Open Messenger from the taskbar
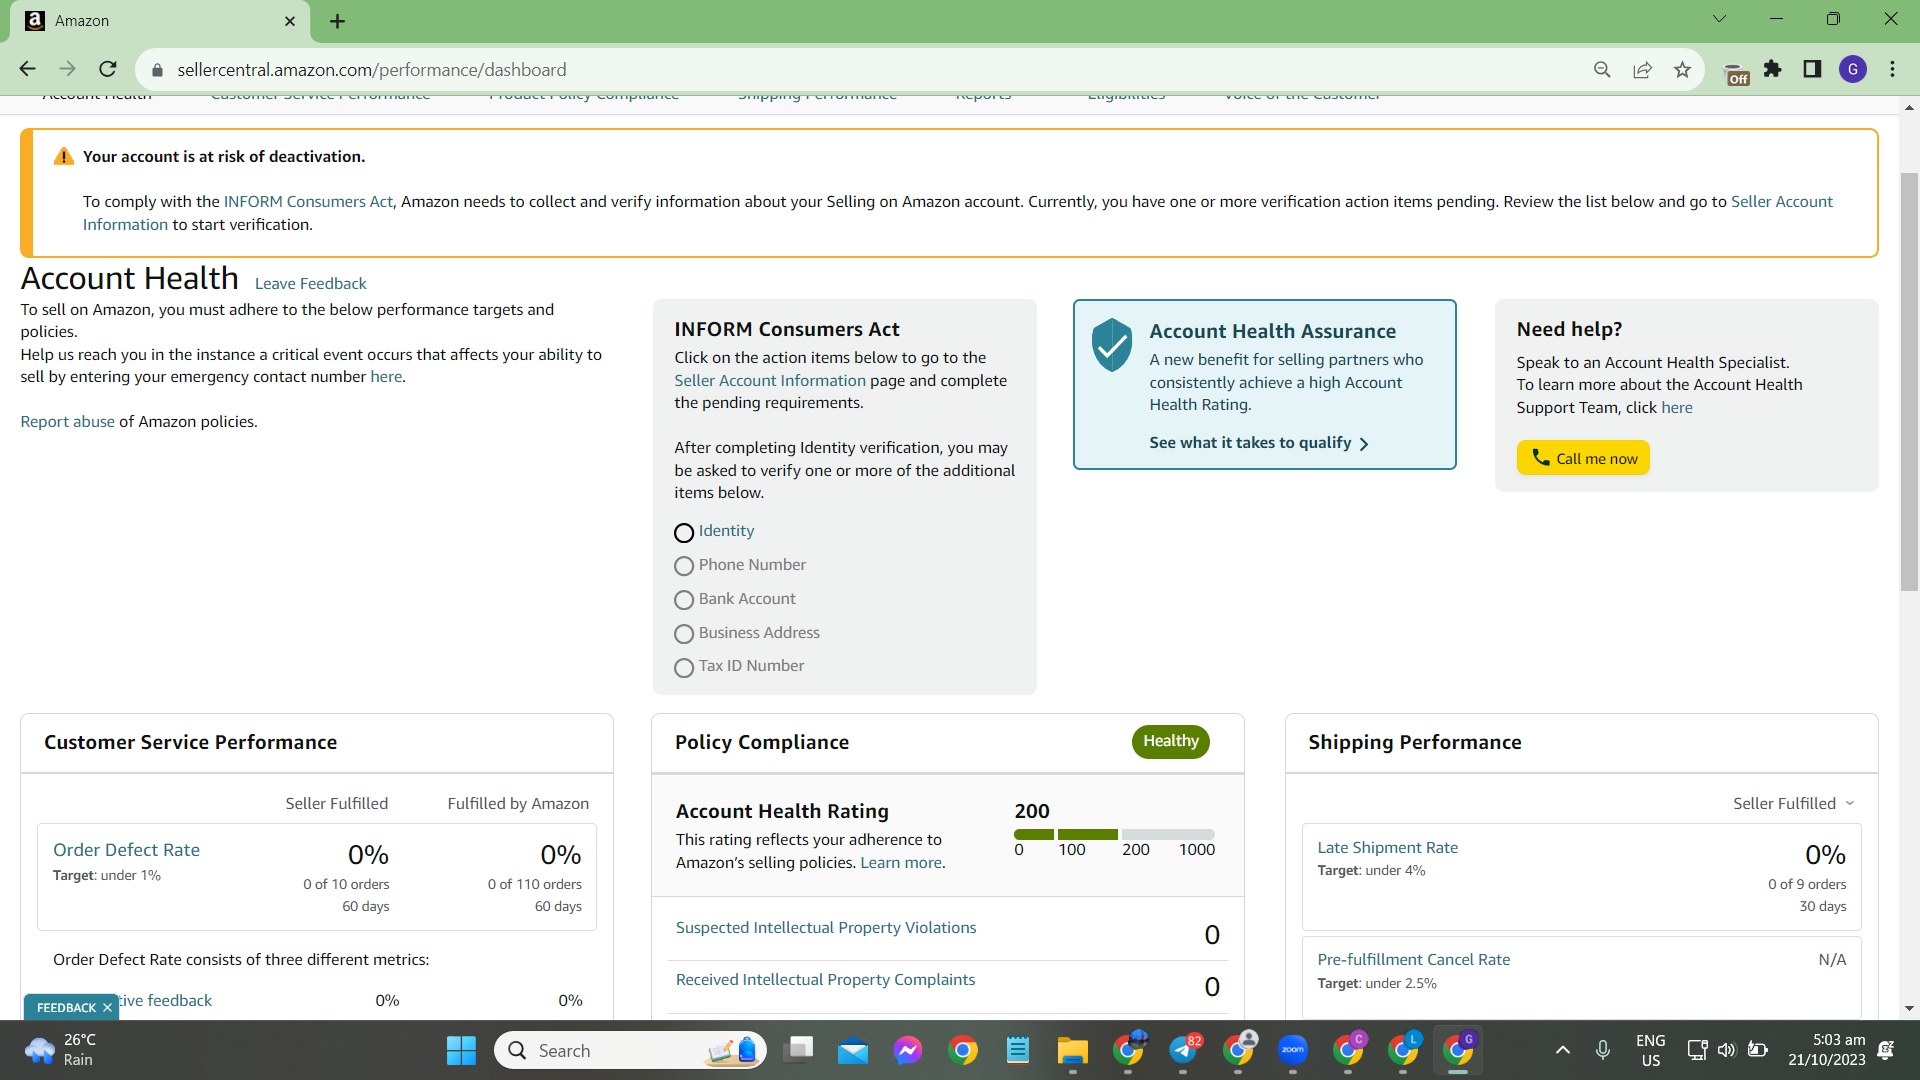Image resolution: width=1920 pixels, height=1080 pixels. tap(908, 1050)
